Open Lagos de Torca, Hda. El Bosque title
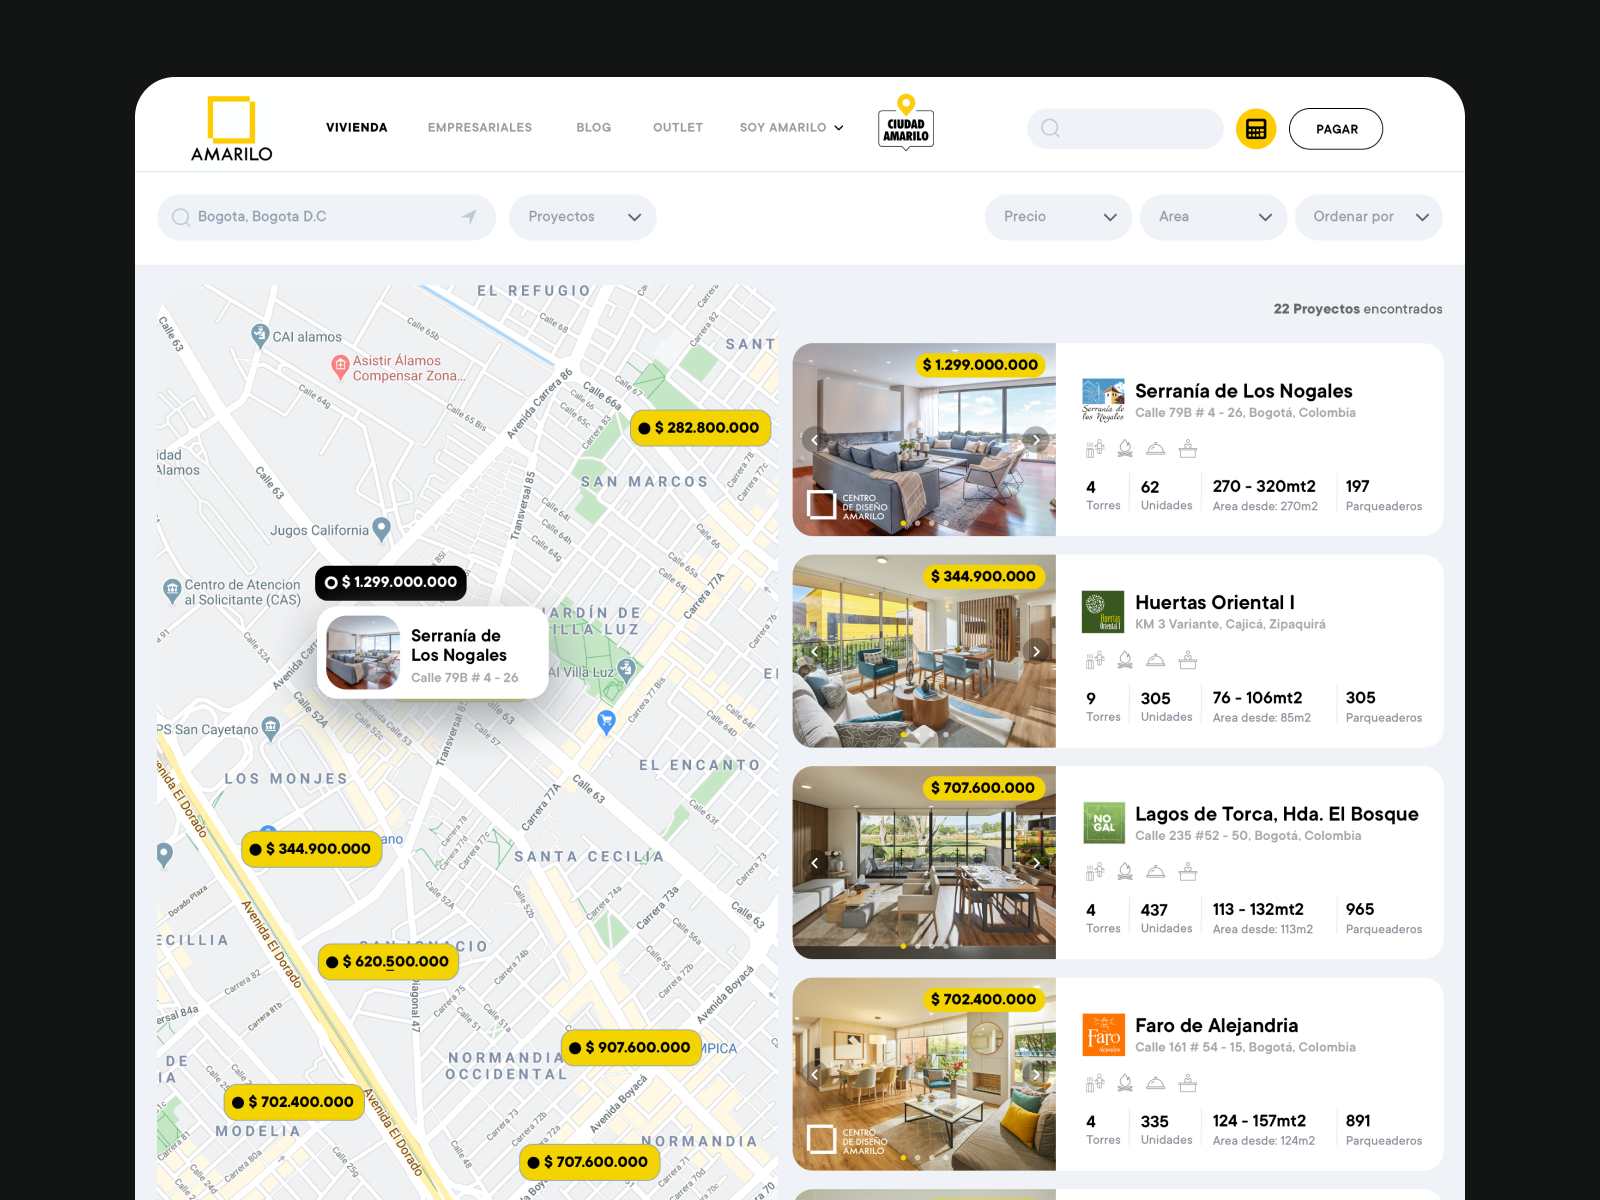 click(x=1277, y=814)
